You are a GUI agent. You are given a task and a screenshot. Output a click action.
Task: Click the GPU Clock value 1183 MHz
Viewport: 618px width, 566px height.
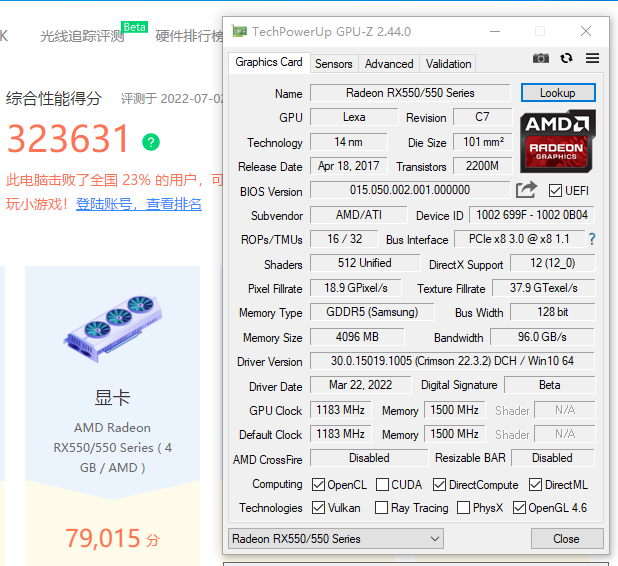coord(340,410)
